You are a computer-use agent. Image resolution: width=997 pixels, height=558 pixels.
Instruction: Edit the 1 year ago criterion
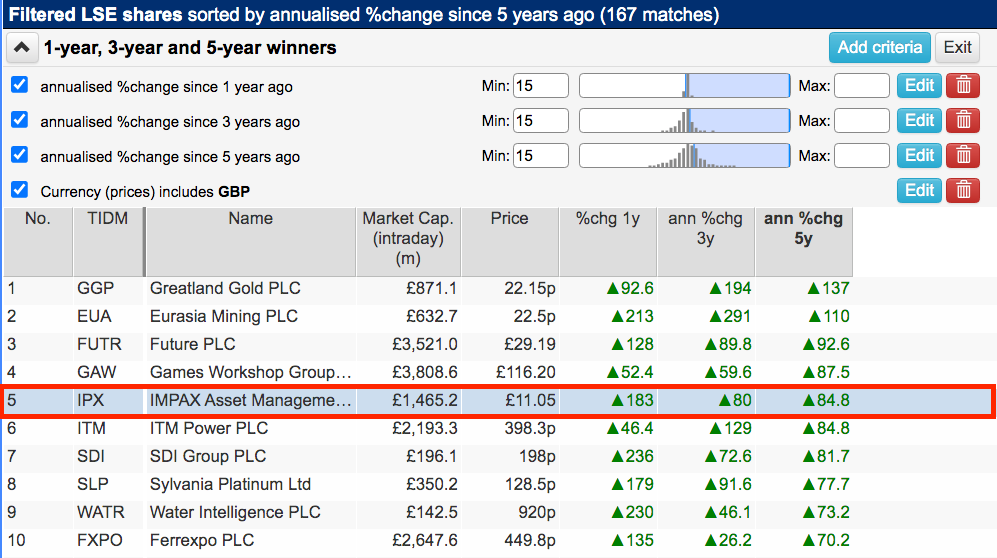[x=919, y=85]
